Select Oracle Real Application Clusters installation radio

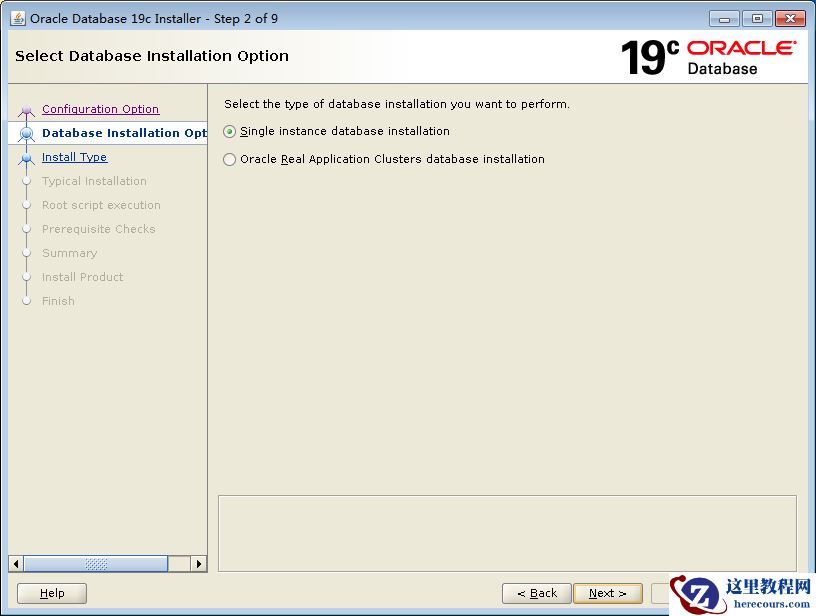[230, 159]
